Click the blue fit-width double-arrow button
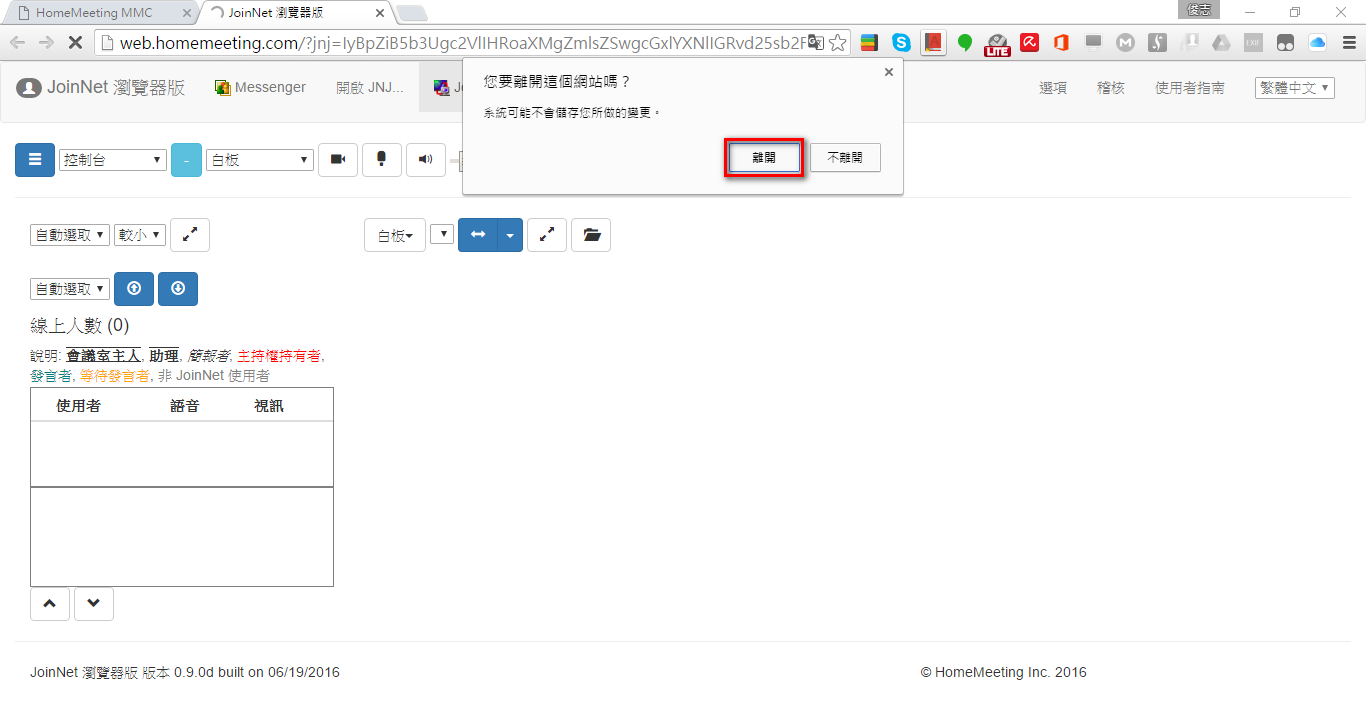The height and width of the screenshot is (728, 1366). (478, 235)
